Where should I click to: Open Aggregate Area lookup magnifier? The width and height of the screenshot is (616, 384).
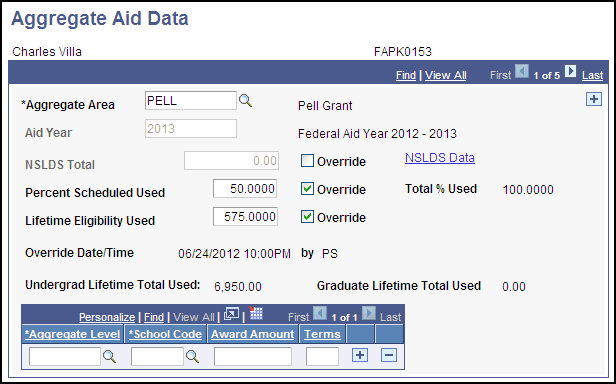245,101
